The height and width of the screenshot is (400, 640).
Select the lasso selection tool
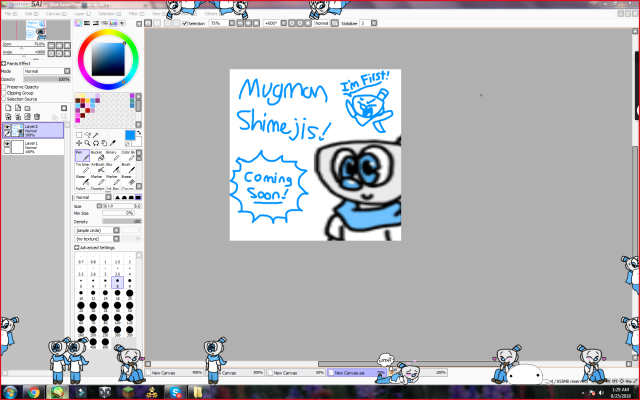pyautogui.click(x=87, y=135)
